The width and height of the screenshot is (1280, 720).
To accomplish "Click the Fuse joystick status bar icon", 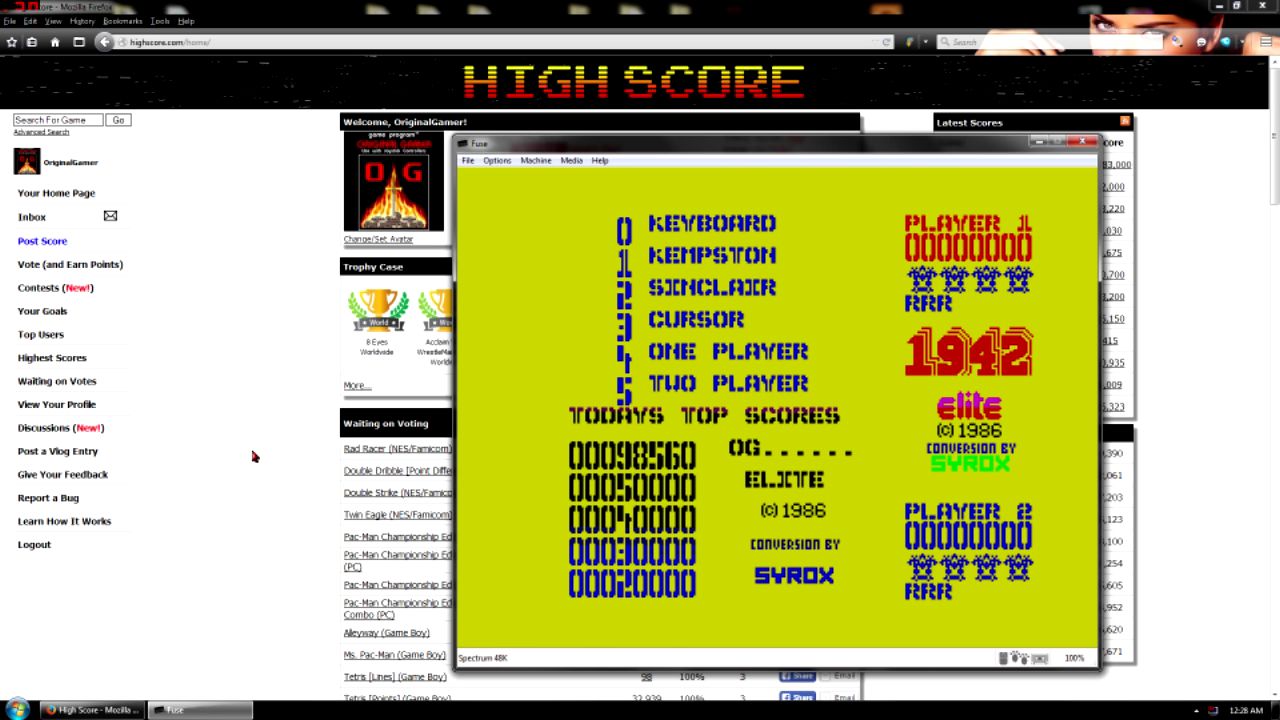I will point(1021,658).
